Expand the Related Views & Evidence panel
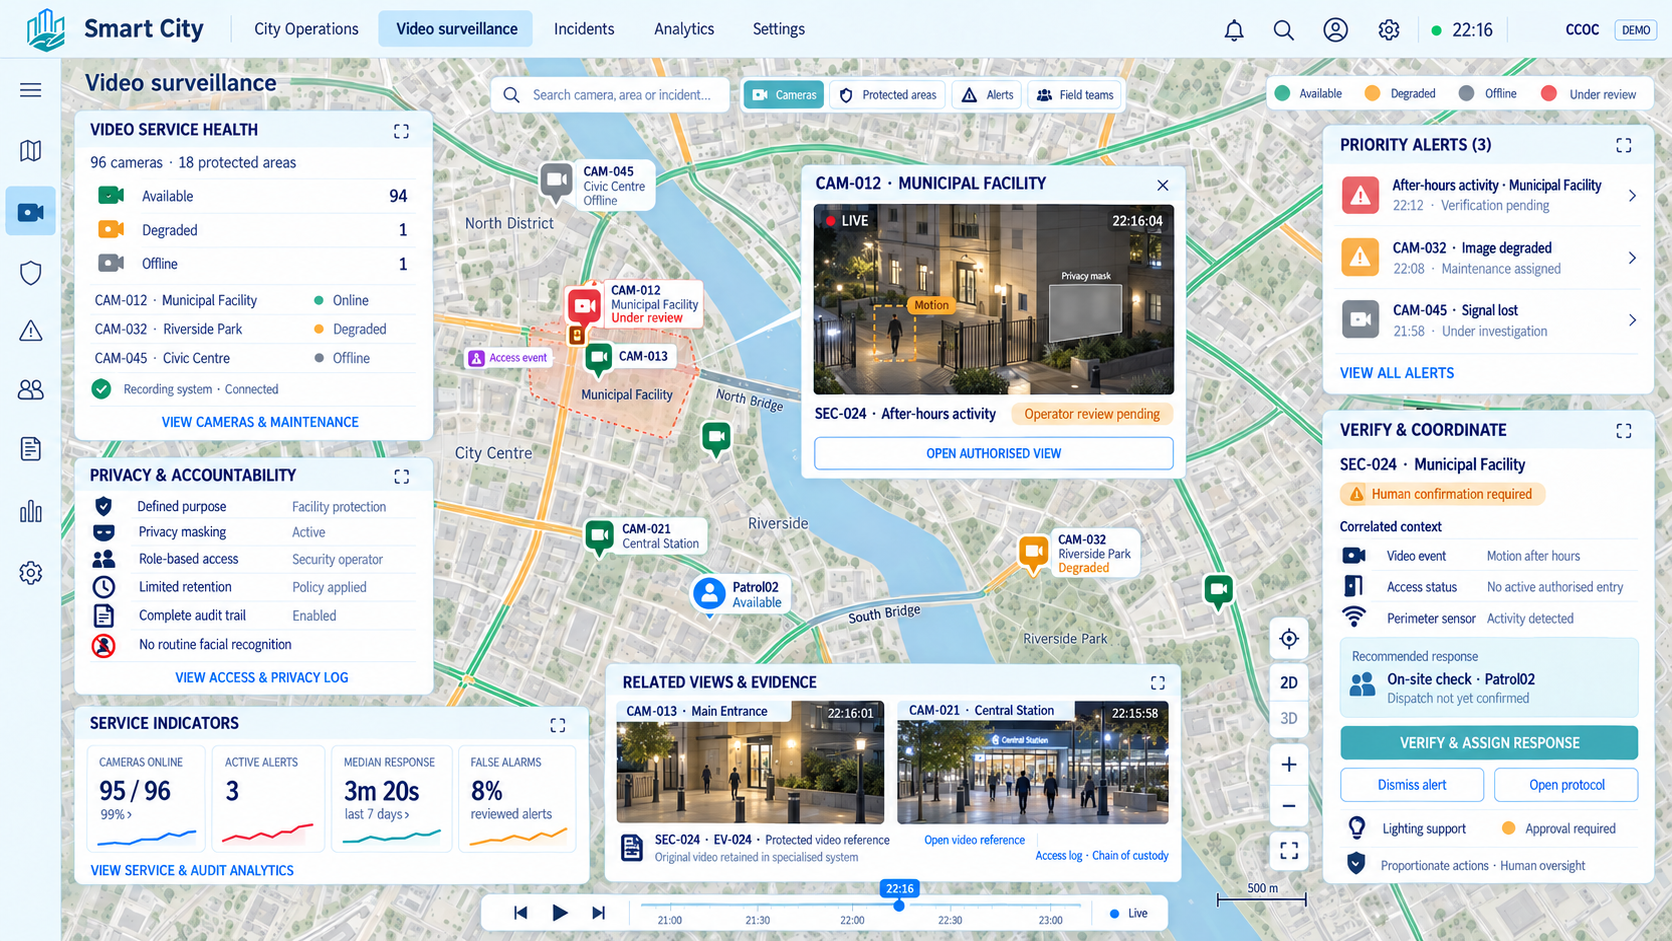The width and height of the screenshot is (1672, 941). pos(1158,683)
